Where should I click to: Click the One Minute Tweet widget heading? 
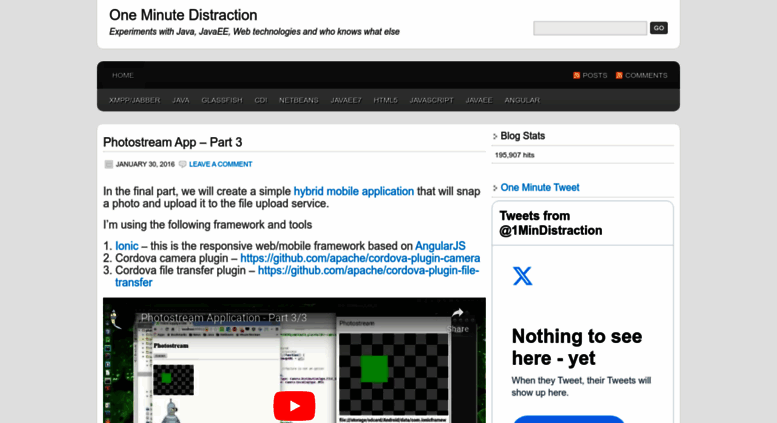[x=540, y=188]
